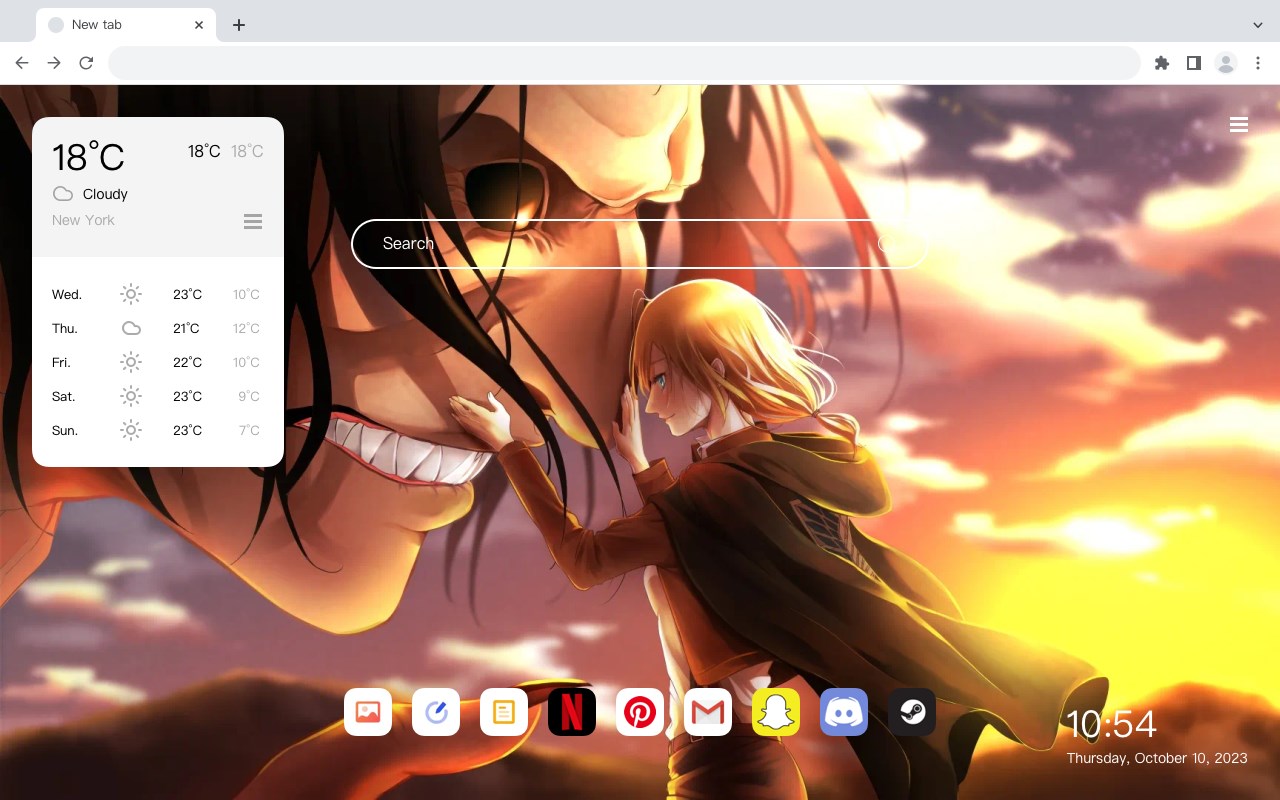The height and width of the screenshot is (800, 1280).
Task: Close the New tab tab
Action: point(199,25)
